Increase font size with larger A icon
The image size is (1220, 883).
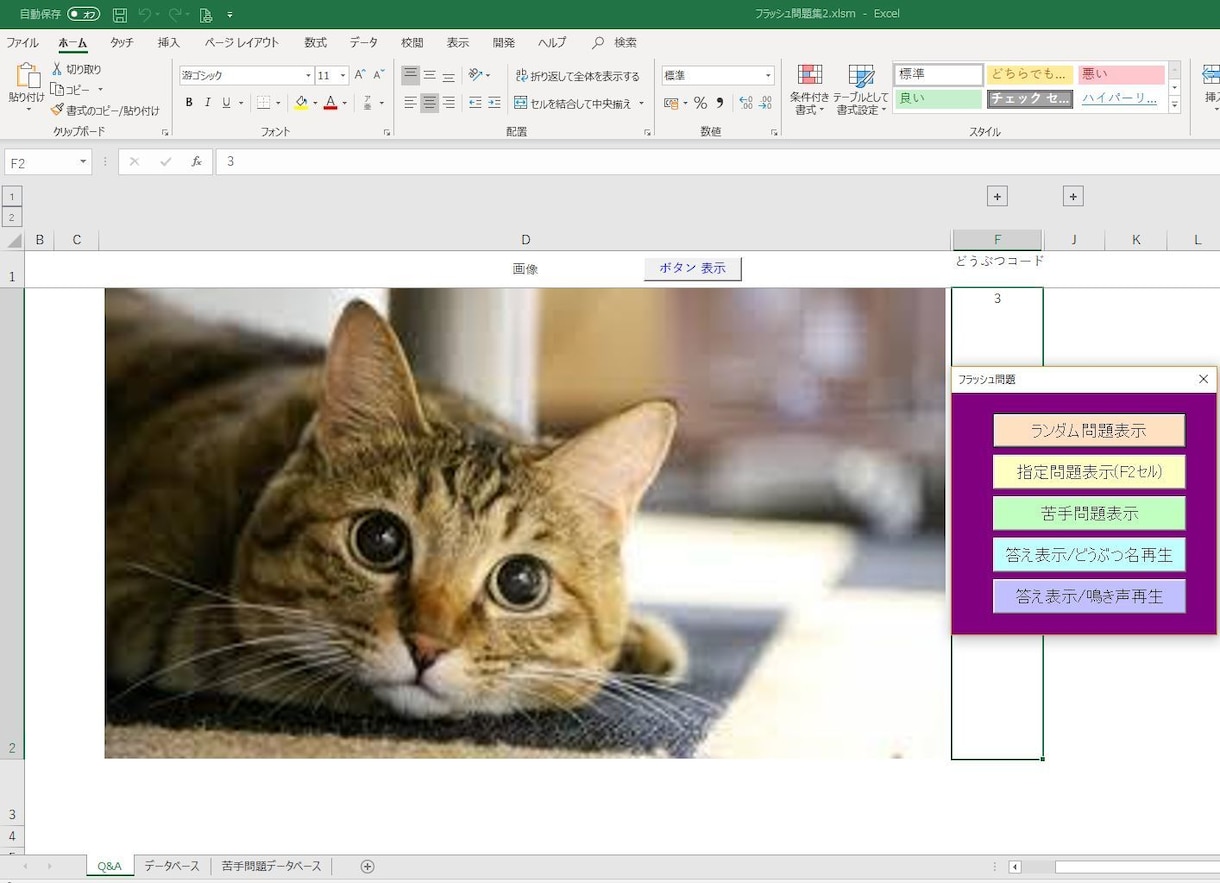pos(360,75)
